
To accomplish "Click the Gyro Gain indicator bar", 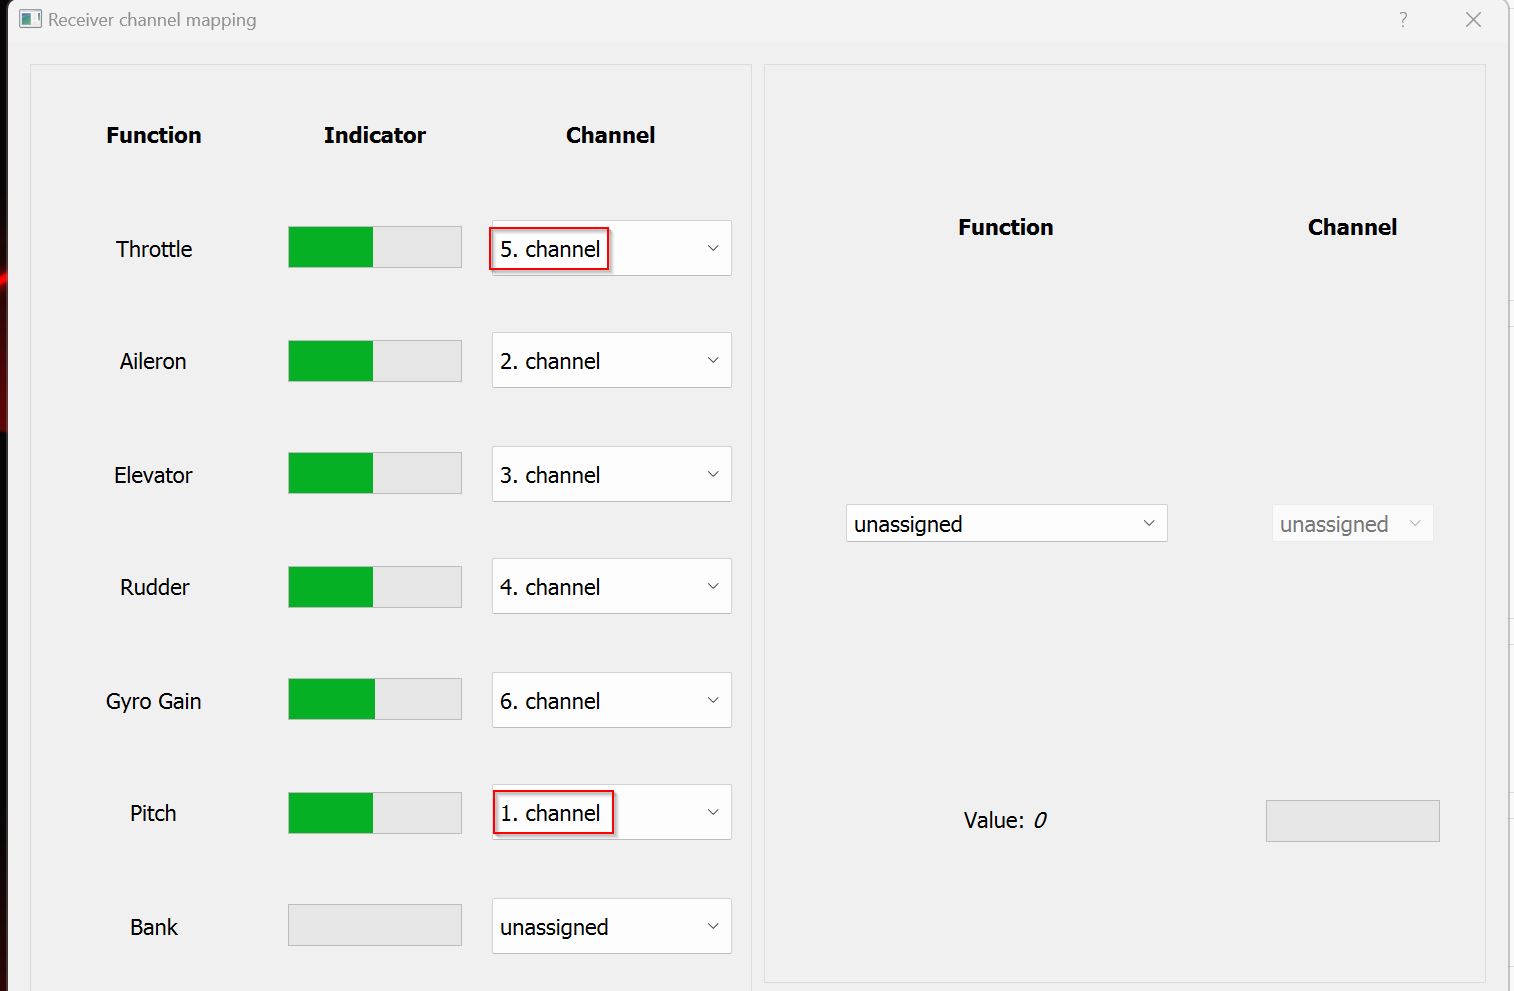I will coord(375,699).
